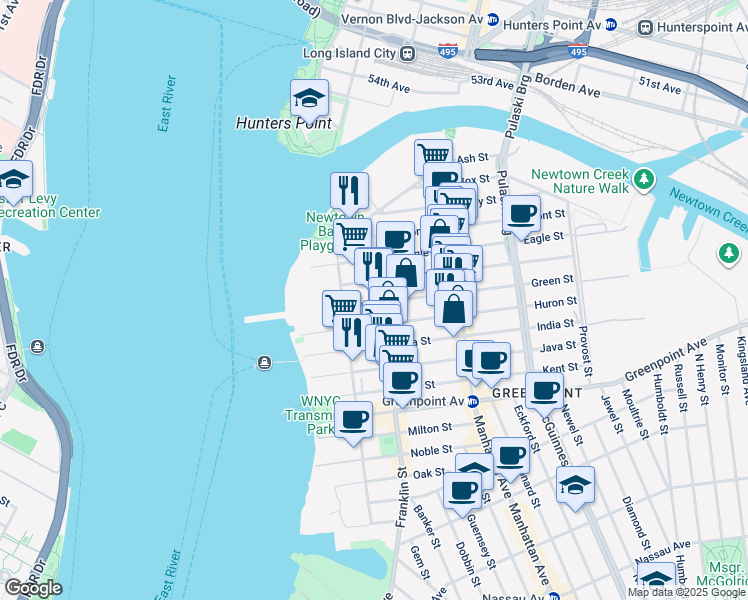This screenshot has width=748, height=600.
Task: Select the Newtown Creek Nature Walk label
Action: (x=580, y=181)
